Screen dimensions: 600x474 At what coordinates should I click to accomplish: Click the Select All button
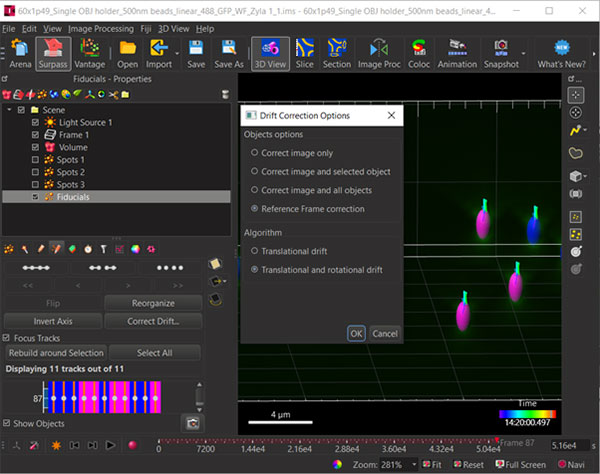point(155,353)
